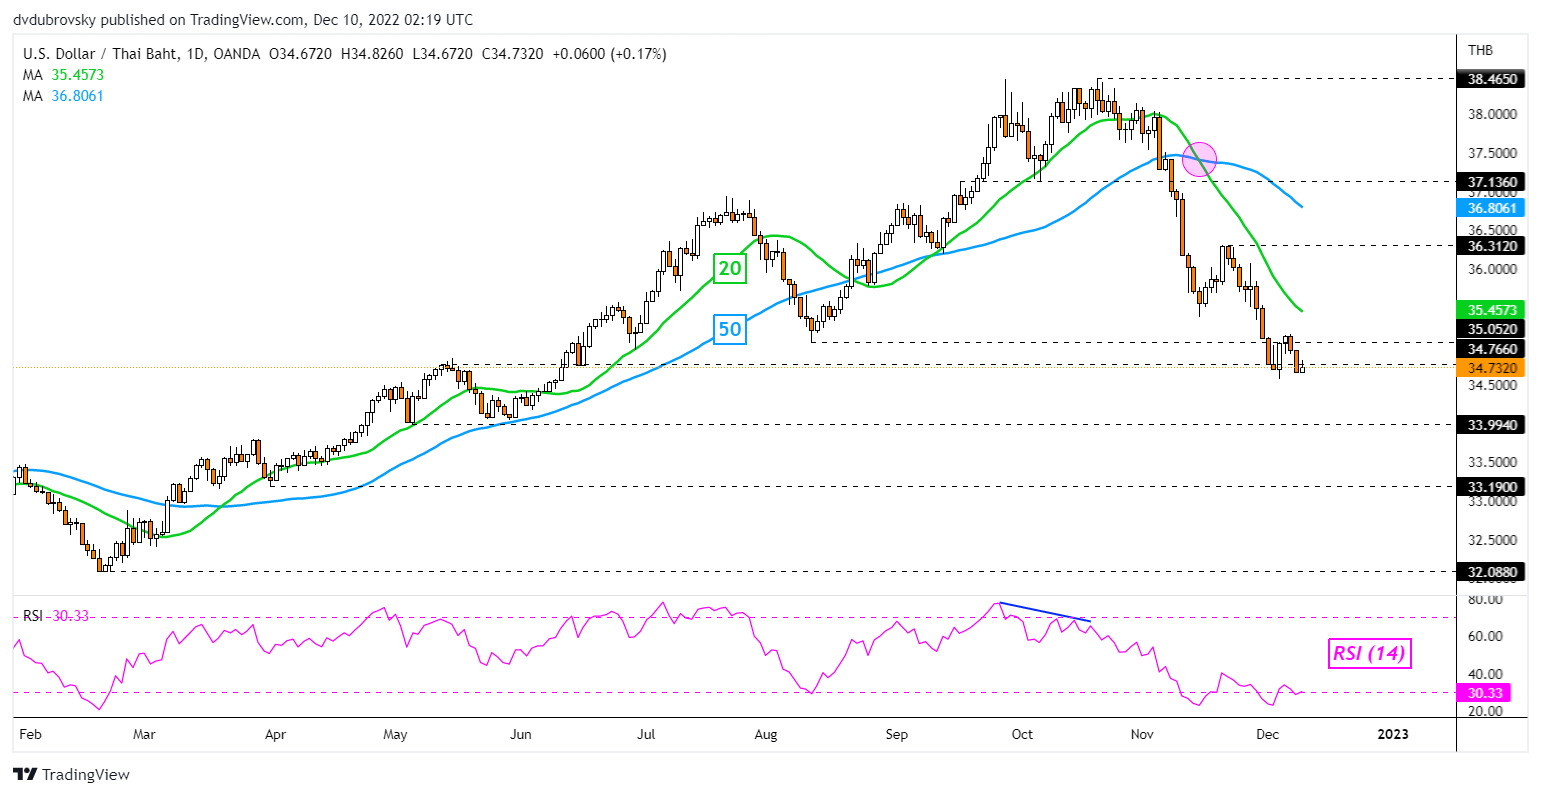This screenshot has width=1541, height=796.
Task: Click the magenta RSI (14) label box
Action: [x=1369, y=654]
